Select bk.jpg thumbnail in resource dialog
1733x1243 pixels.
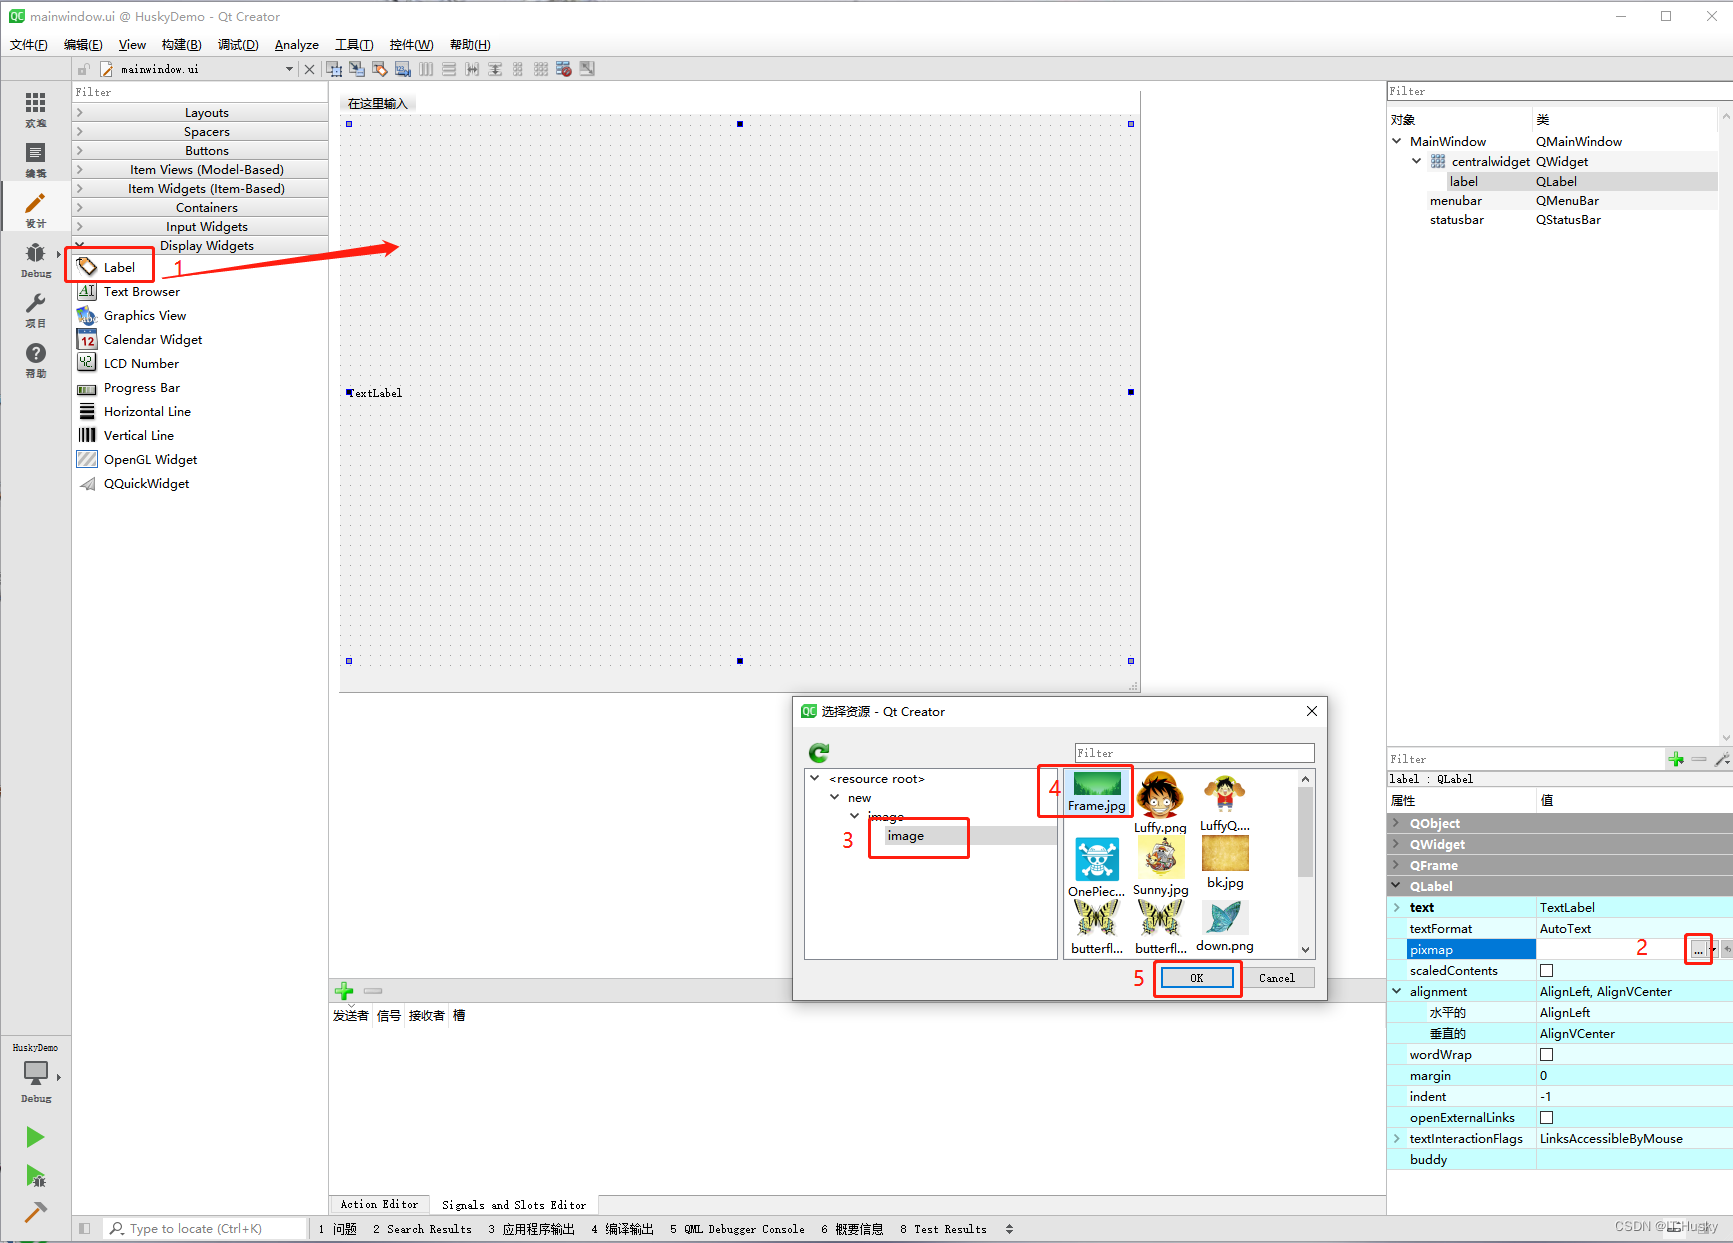coord(1225,863)
